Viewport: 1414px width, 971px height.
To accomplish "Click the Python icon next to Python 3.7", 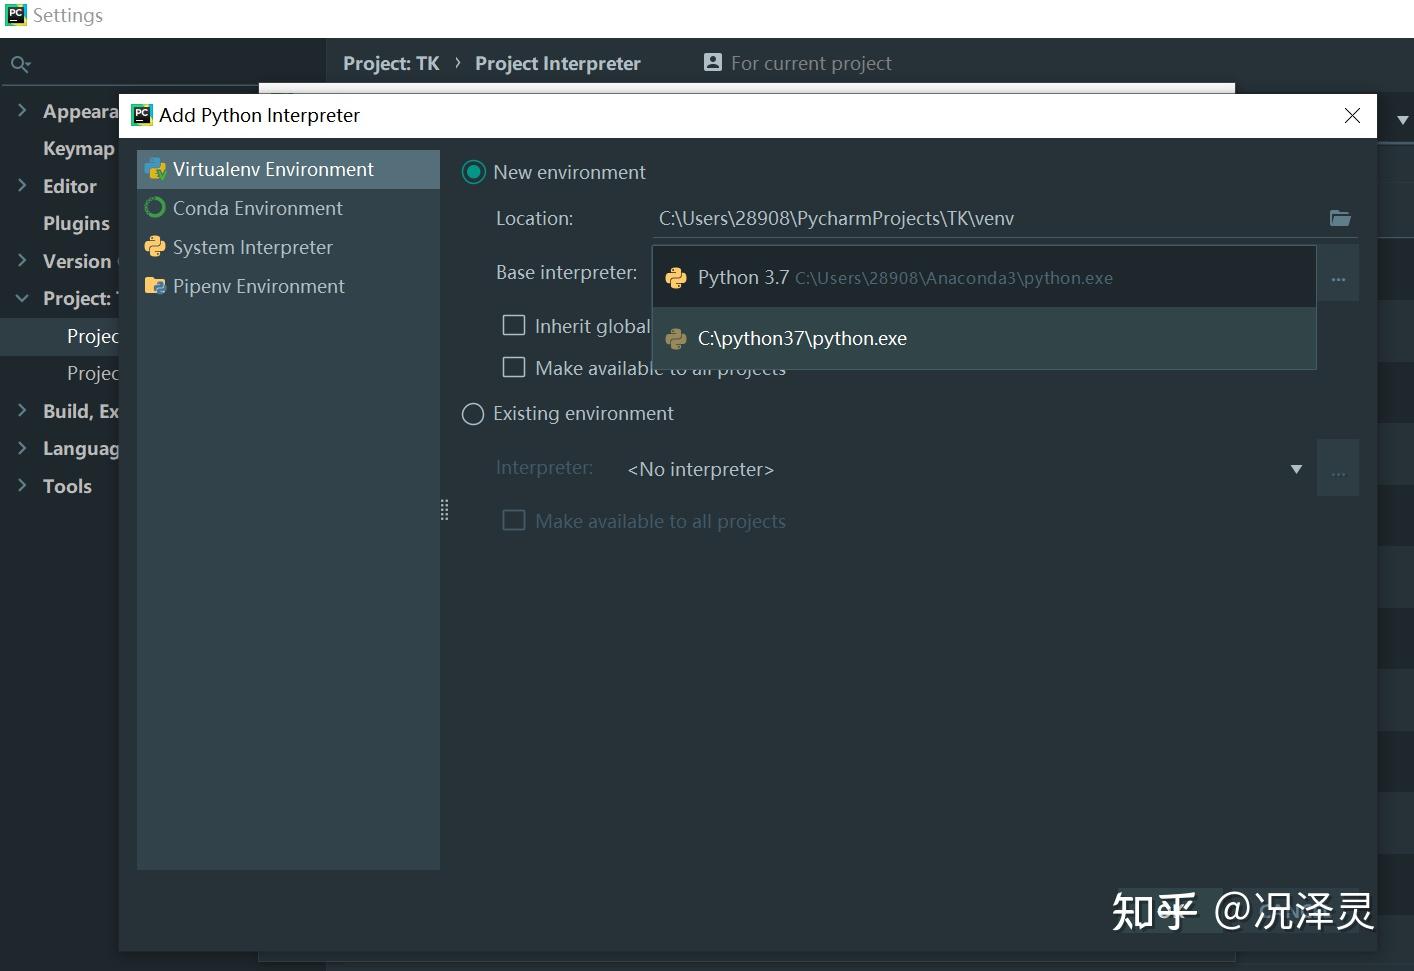I will click(676, 278).
